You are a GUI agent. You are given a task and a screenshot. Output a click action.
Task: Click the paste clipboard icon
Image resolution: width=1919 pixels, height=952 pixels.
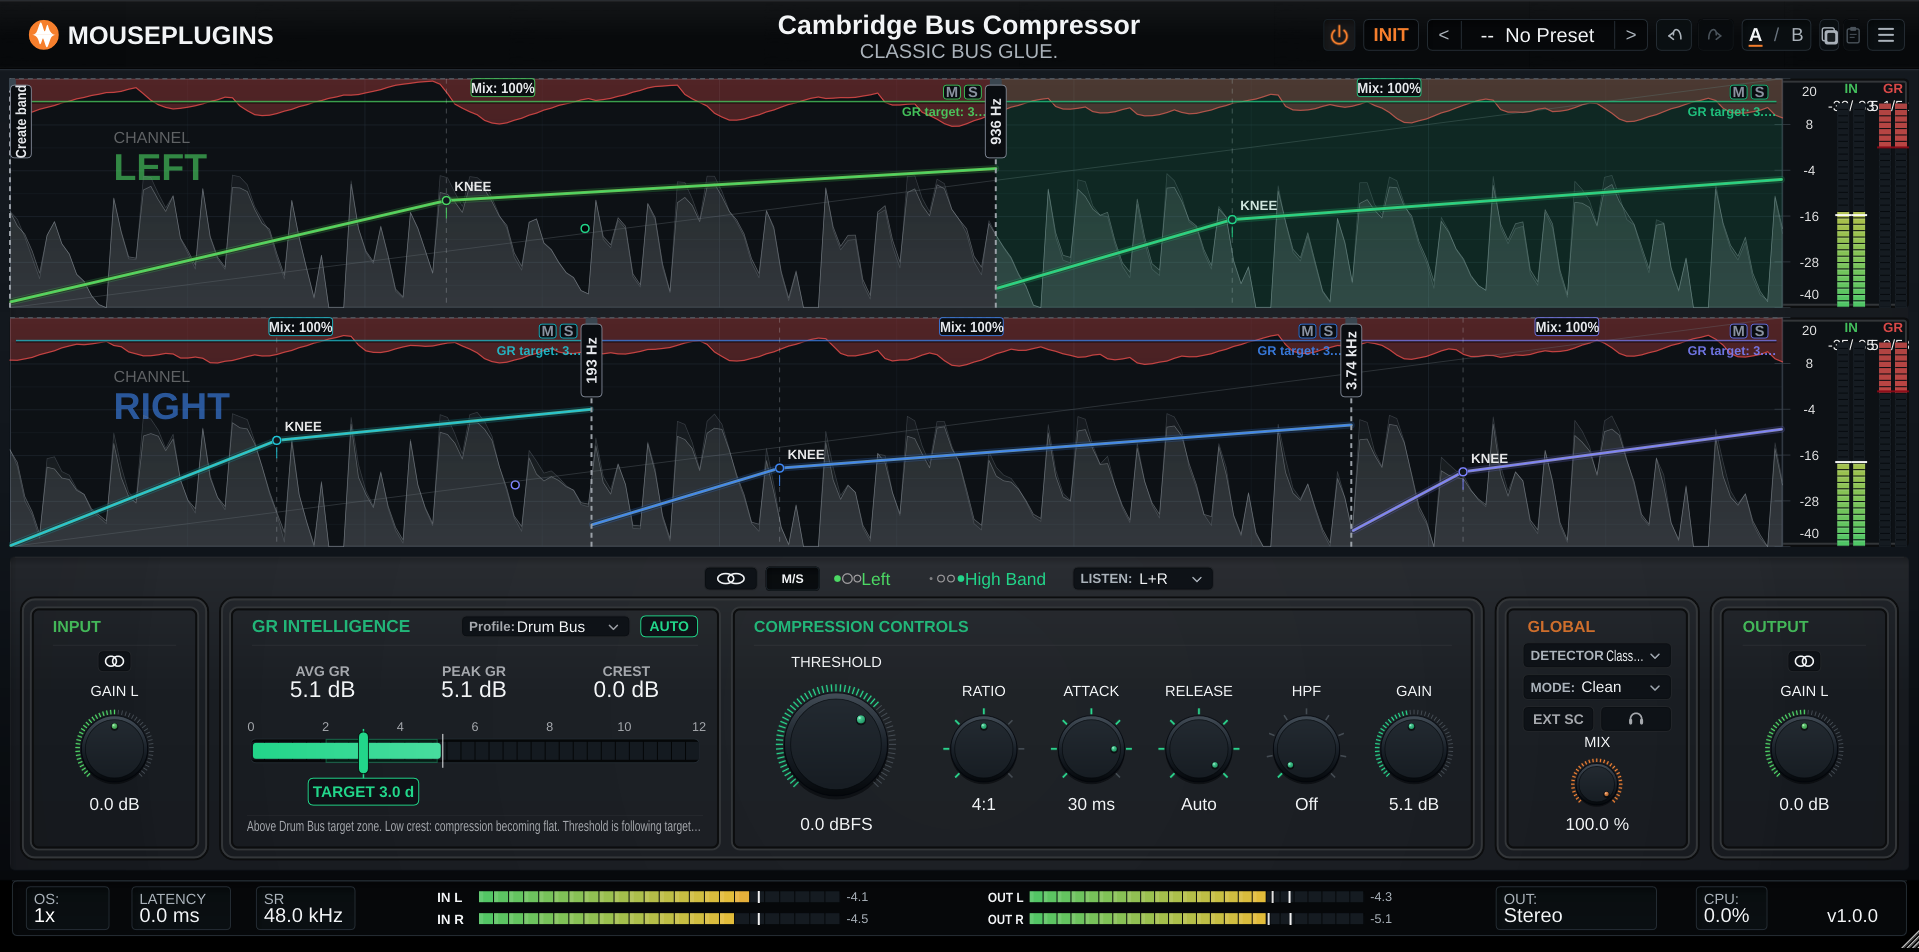tap(1853, 36)
